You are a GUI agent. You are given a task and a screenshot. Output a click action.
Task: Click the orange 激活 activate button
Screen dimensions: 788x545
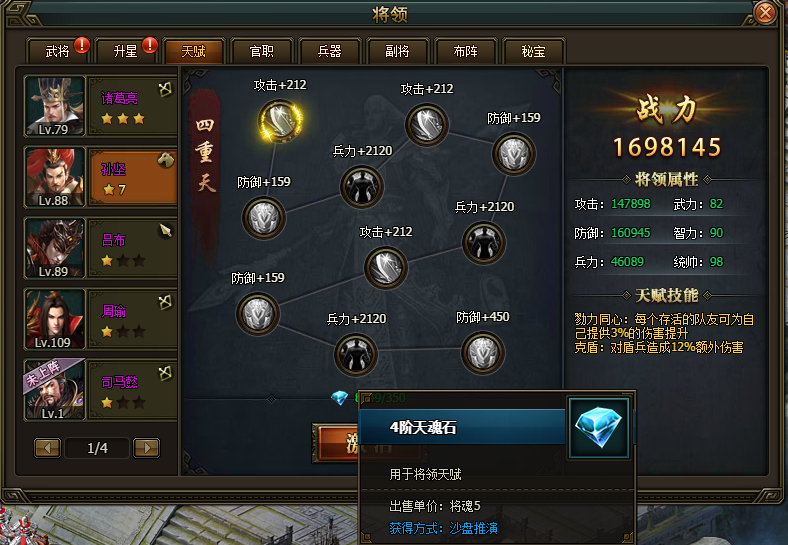pos(337,442)
